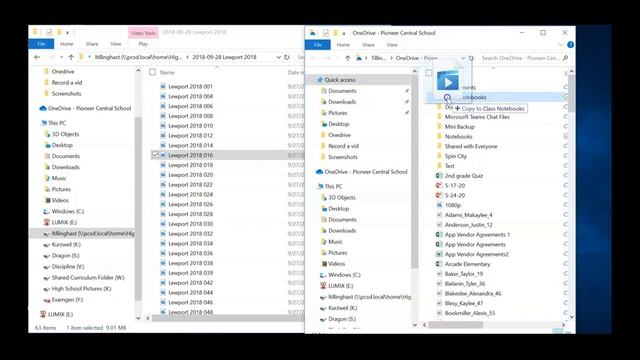Open 3D Objects in left window's navigation pane
This screenshot has height=360, width=640.
[x=65, y=134]
